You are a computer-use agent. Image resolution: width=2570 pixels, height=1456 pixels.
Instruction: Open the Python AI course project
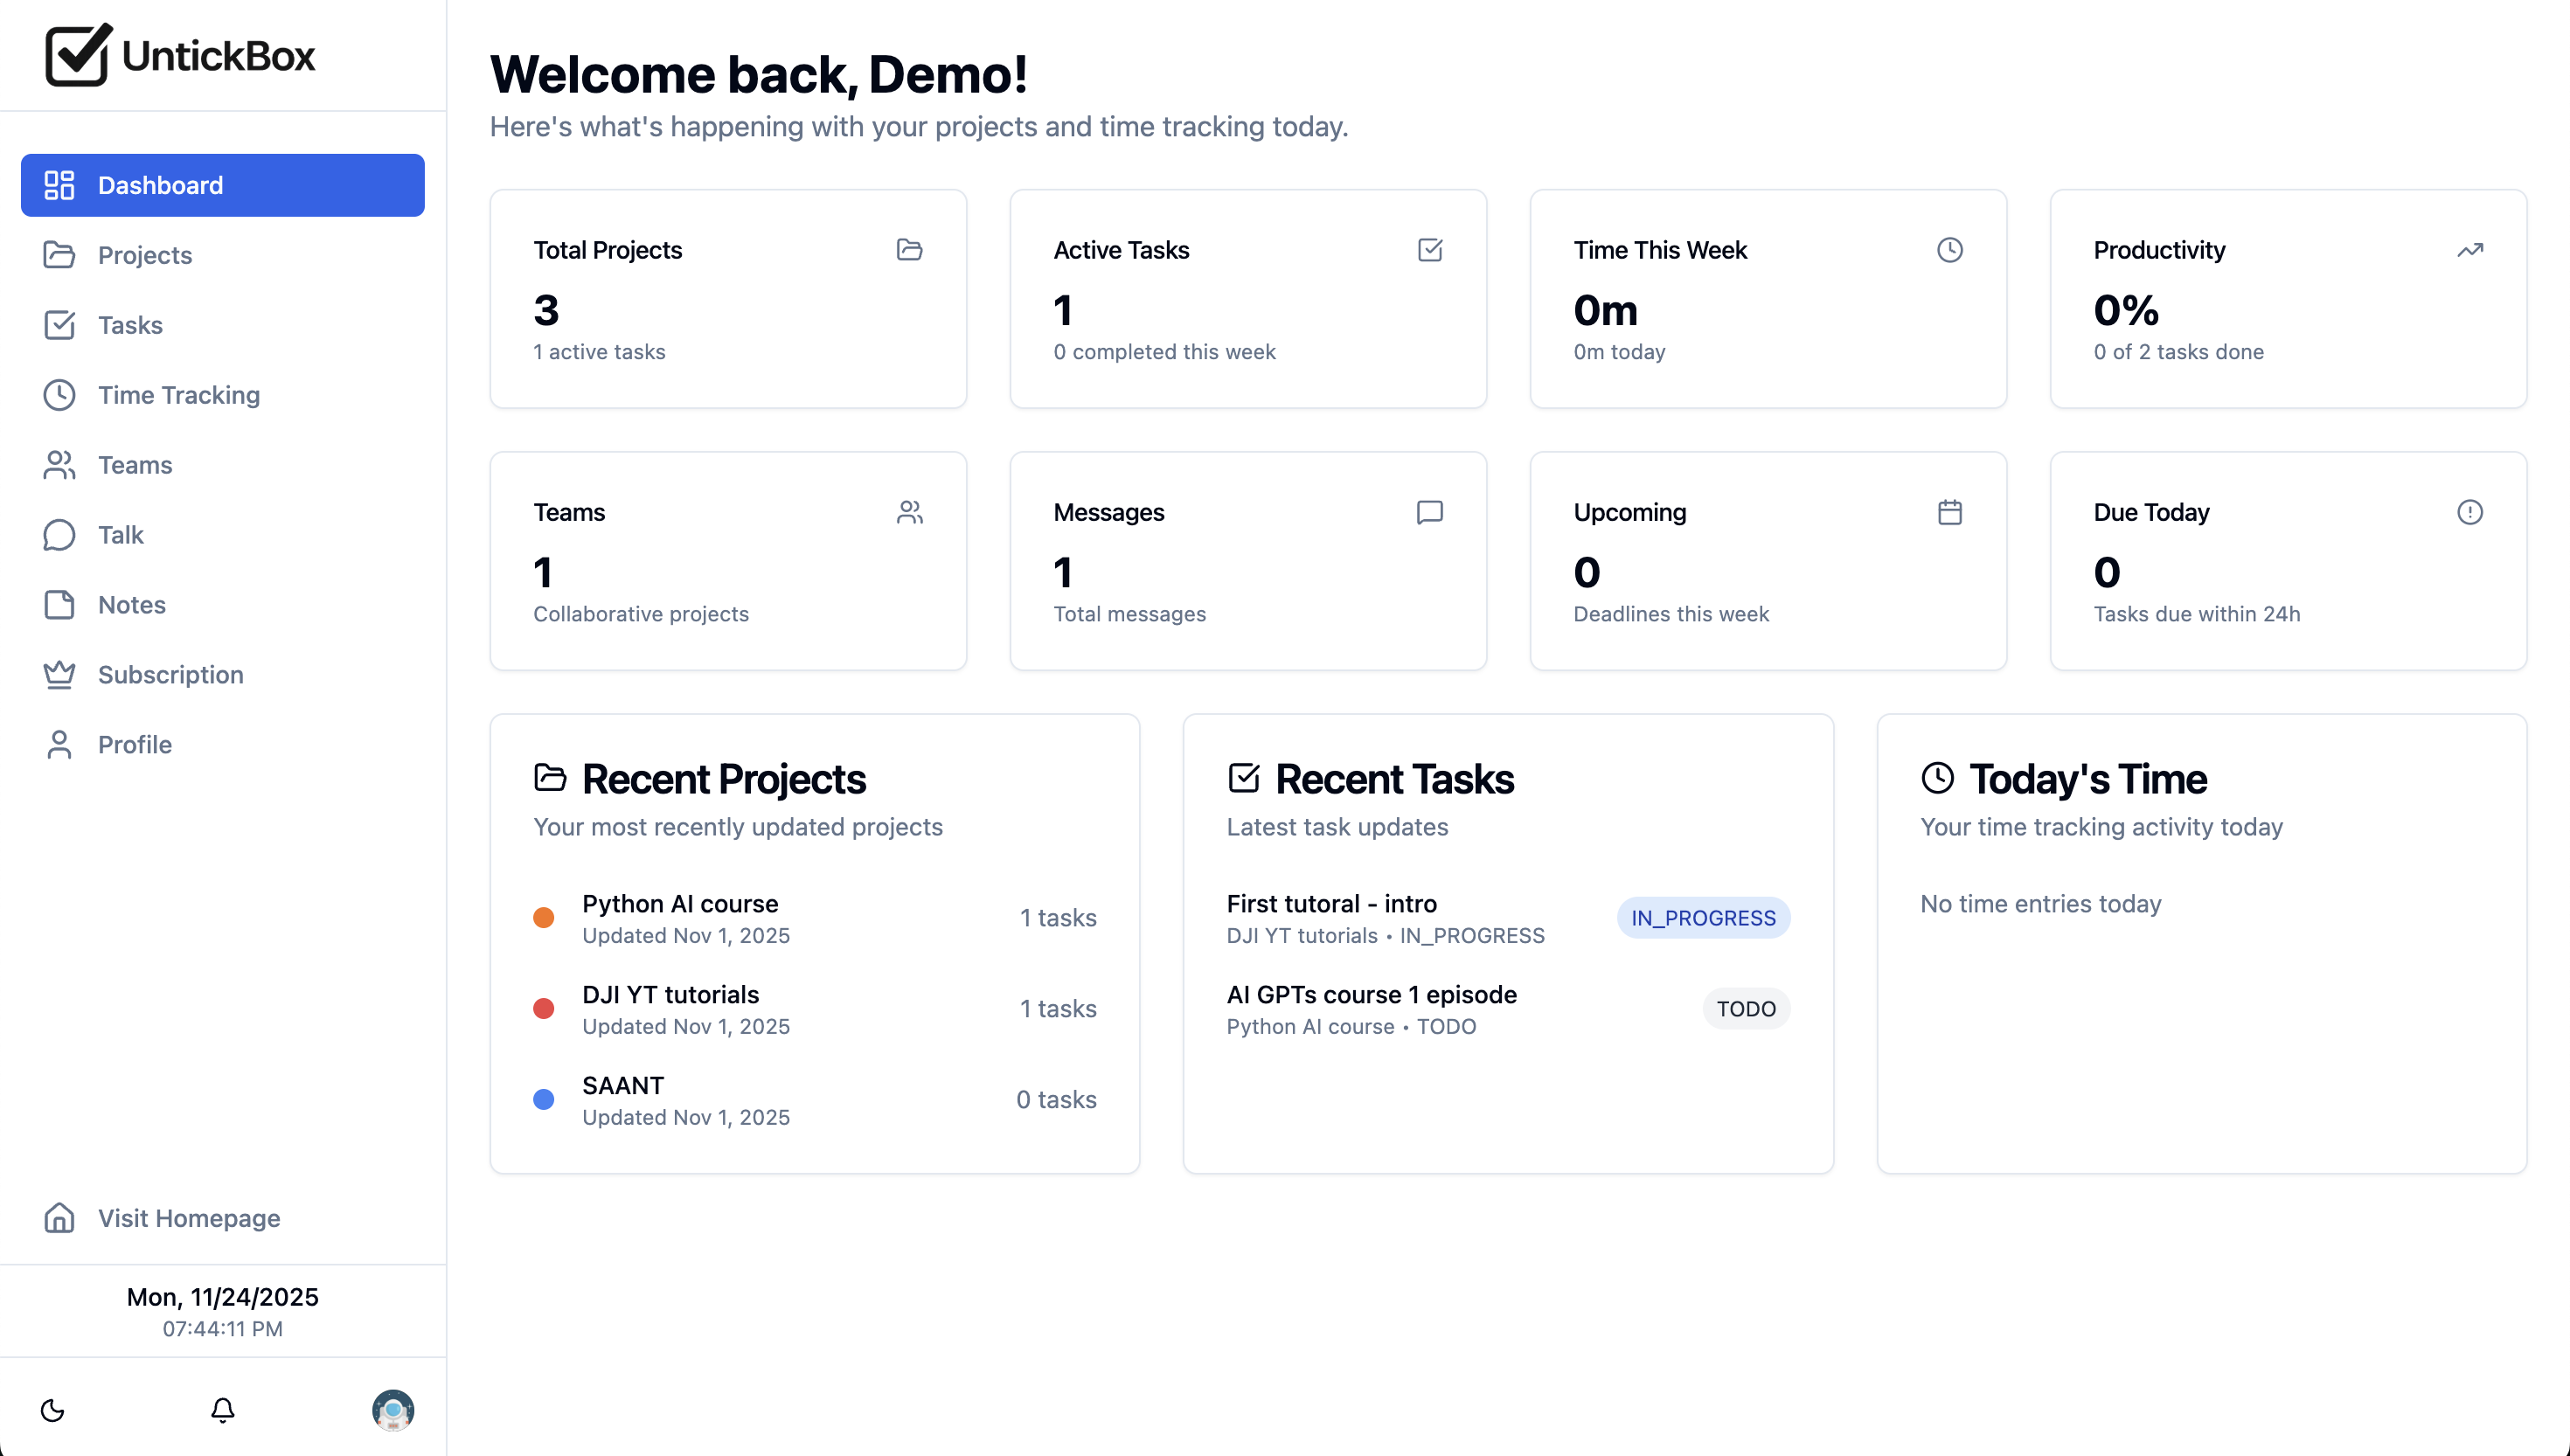tap(680, 904)
